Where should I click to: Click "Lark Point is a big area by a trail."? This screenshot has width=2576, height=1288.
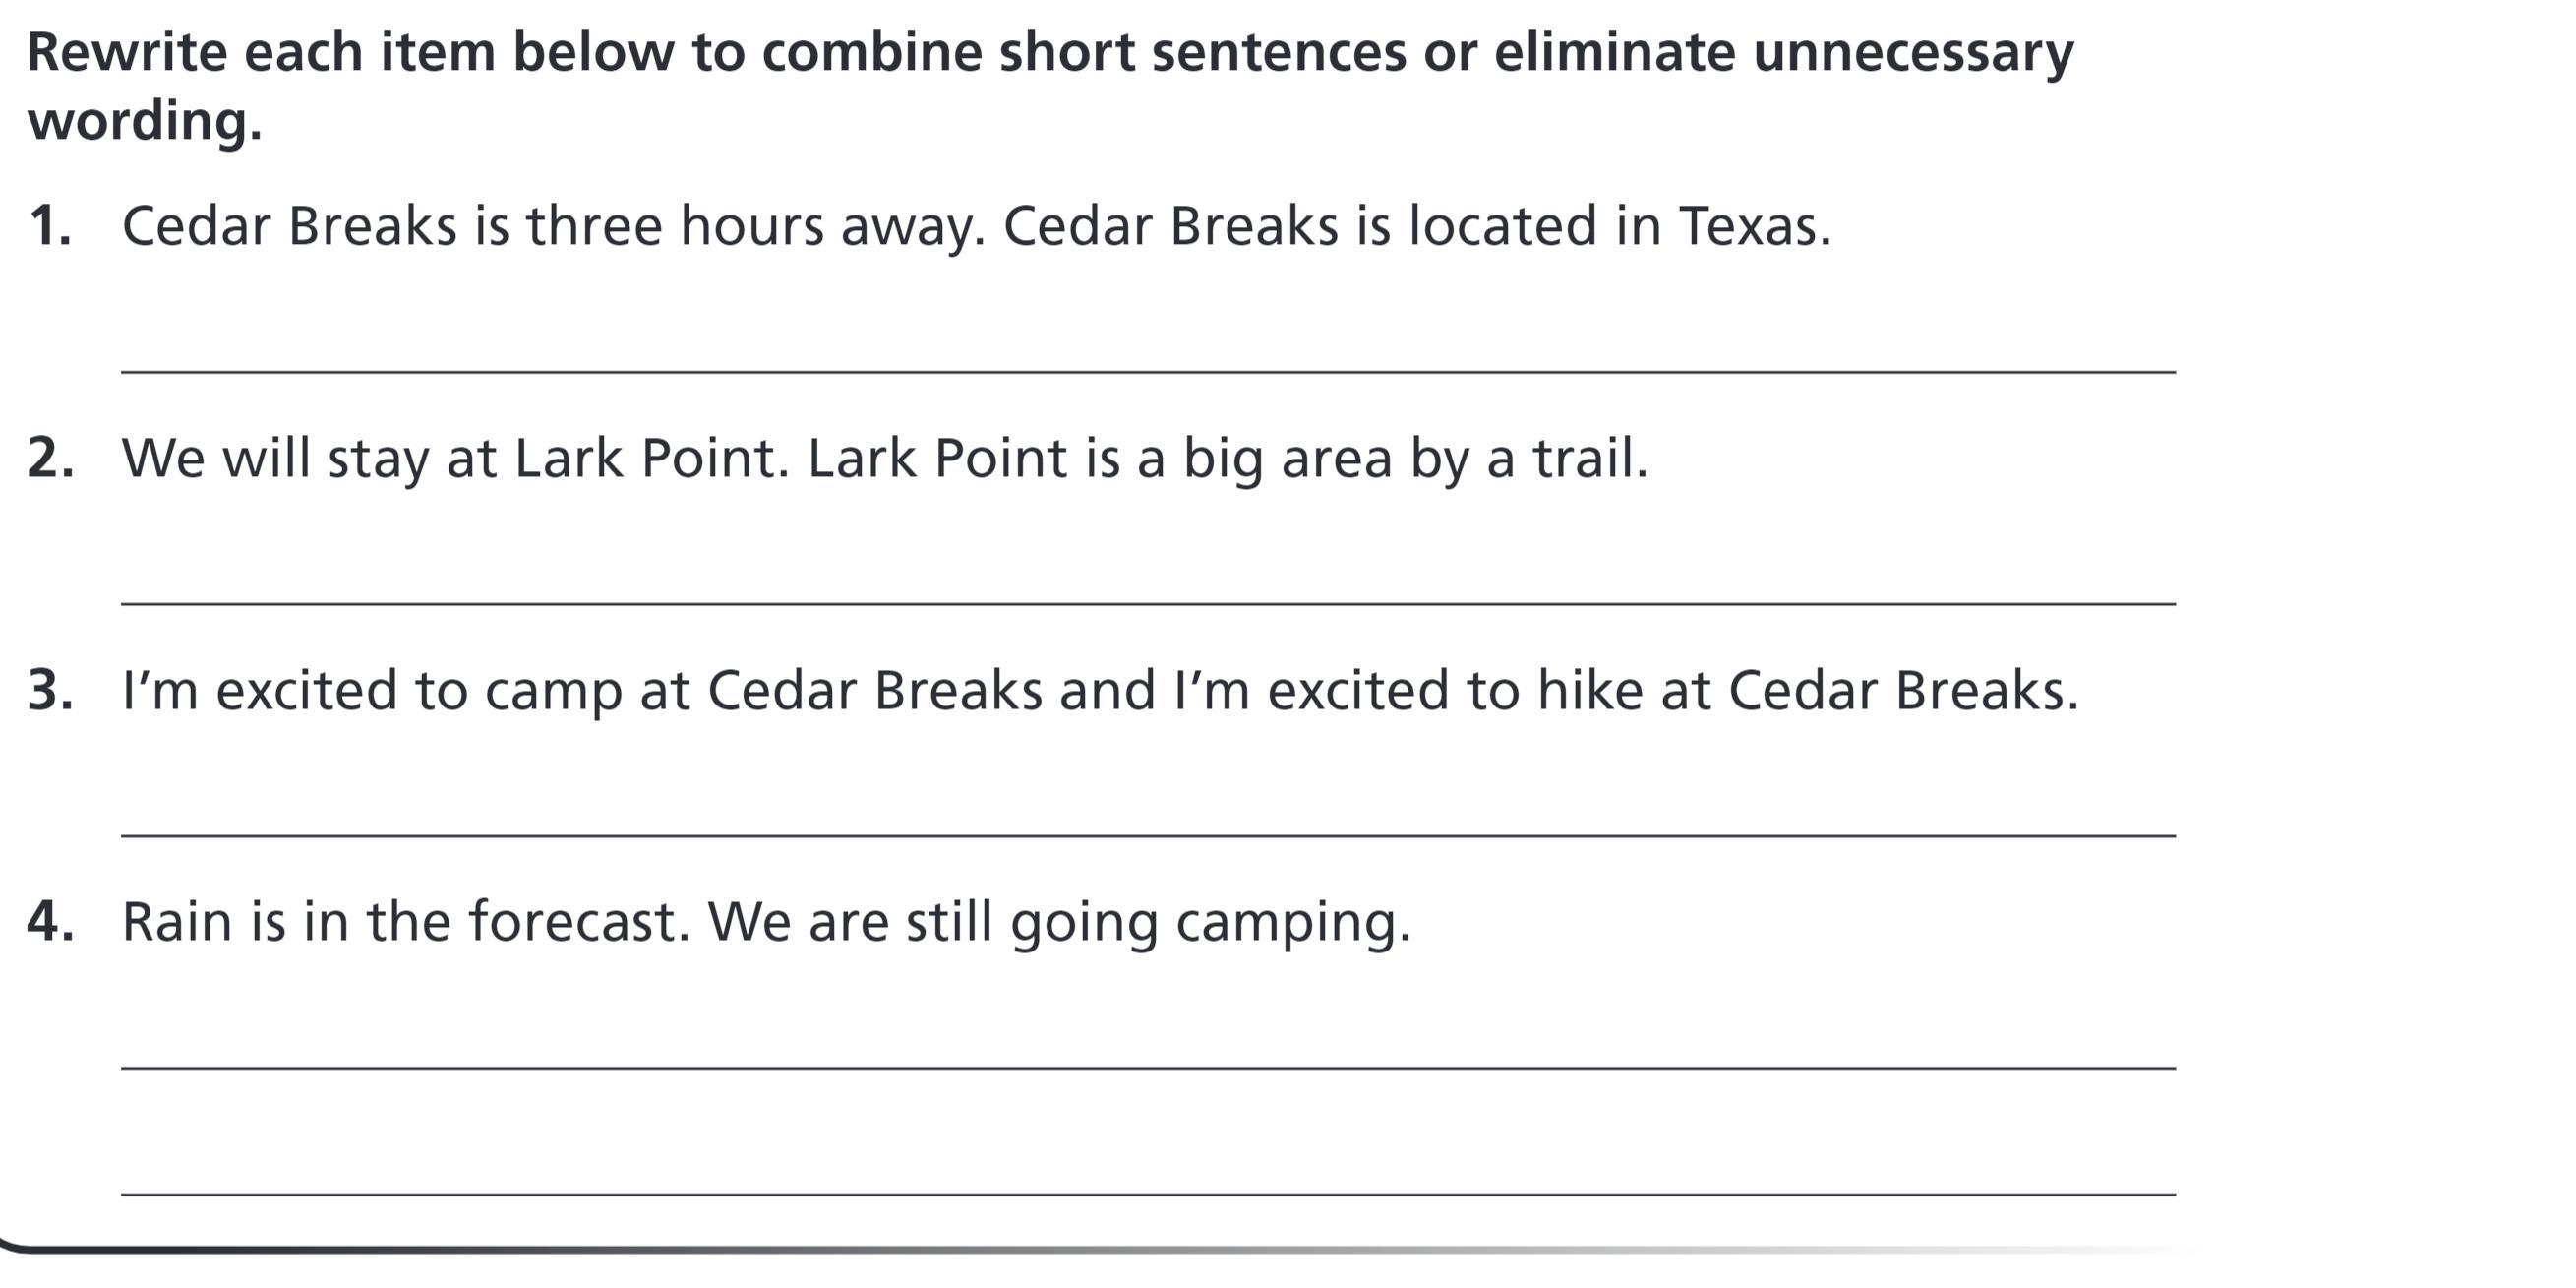pyautogui.click(x=1227, y=458)
